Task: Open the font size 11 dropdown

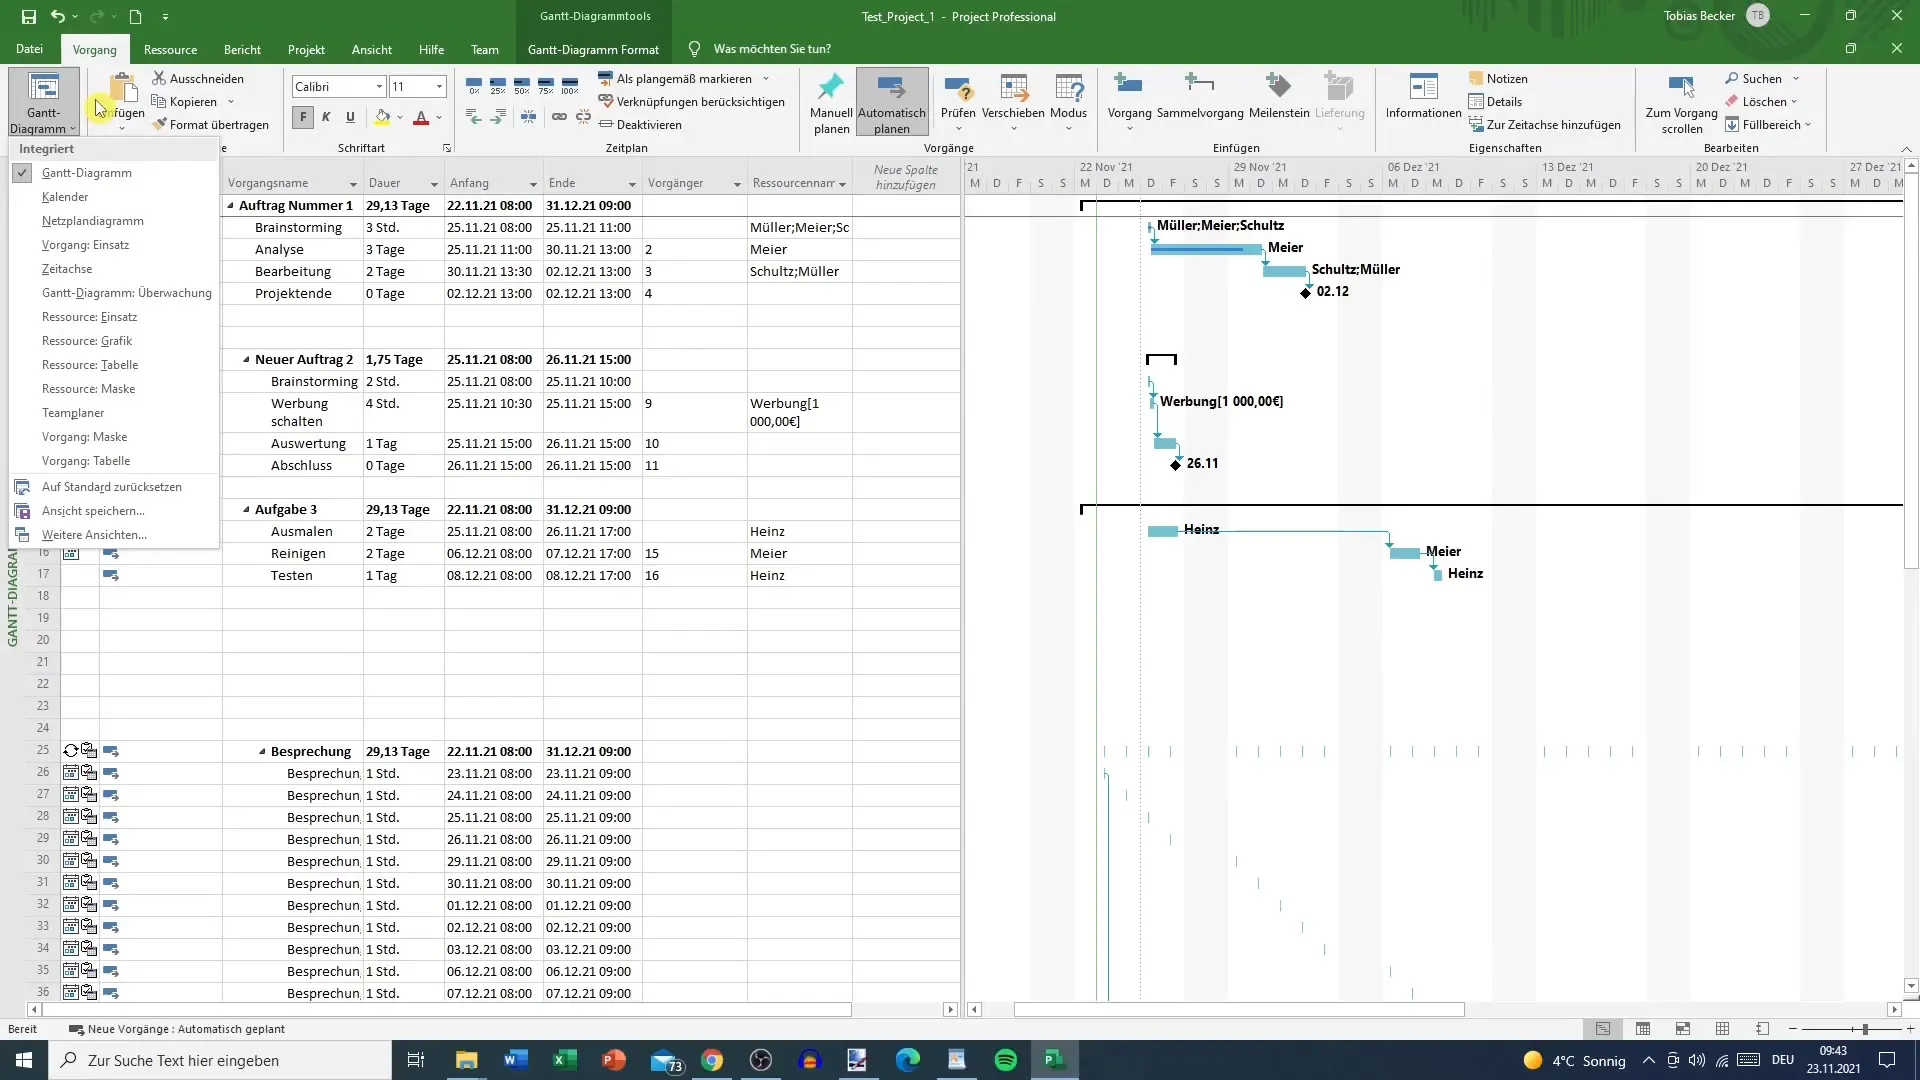Action: (438, 87)
